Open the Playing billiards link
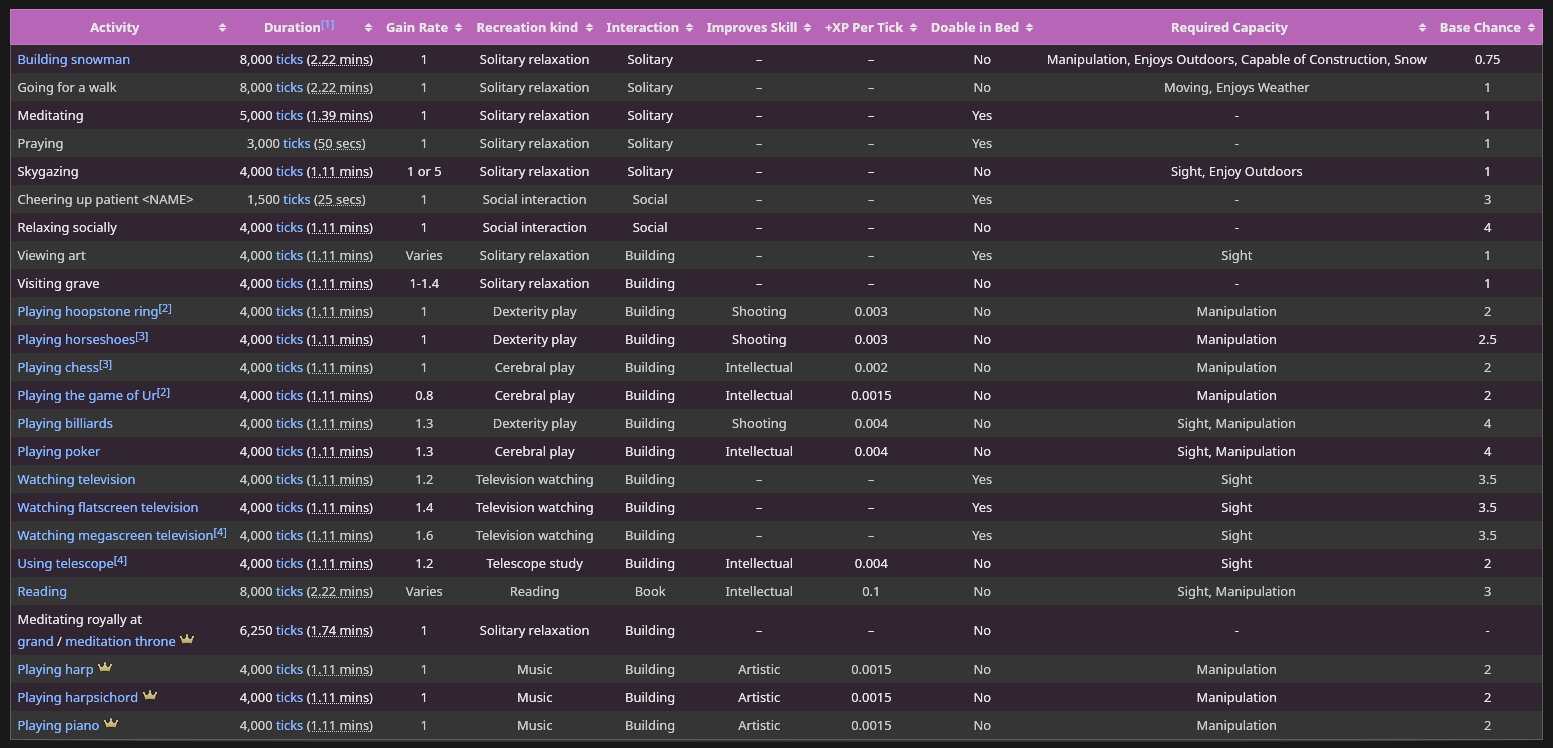 tap(65, 424)
